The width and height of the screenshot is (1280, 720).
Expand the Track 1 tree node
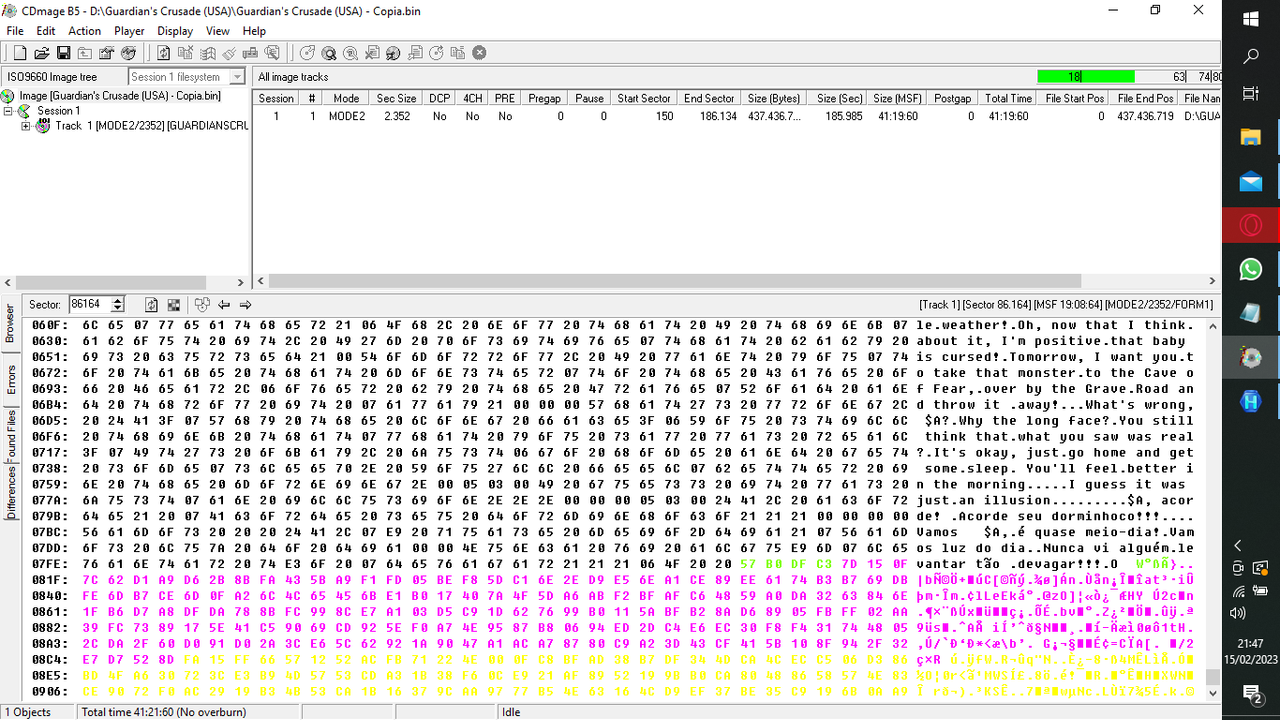point(26,126)
